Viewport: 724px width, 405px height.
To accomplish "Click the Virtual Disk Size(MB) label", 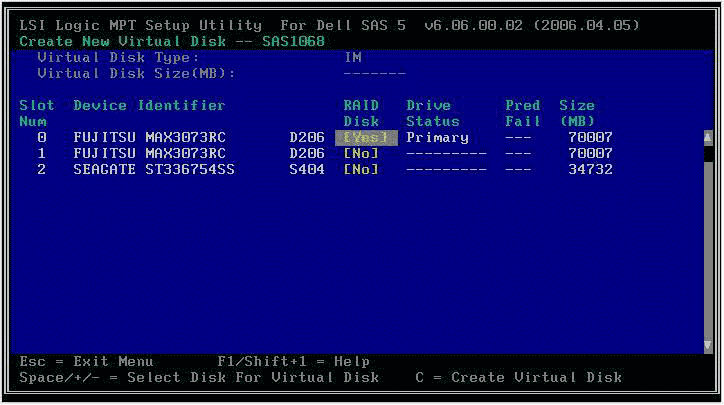I will pos(136,73).
